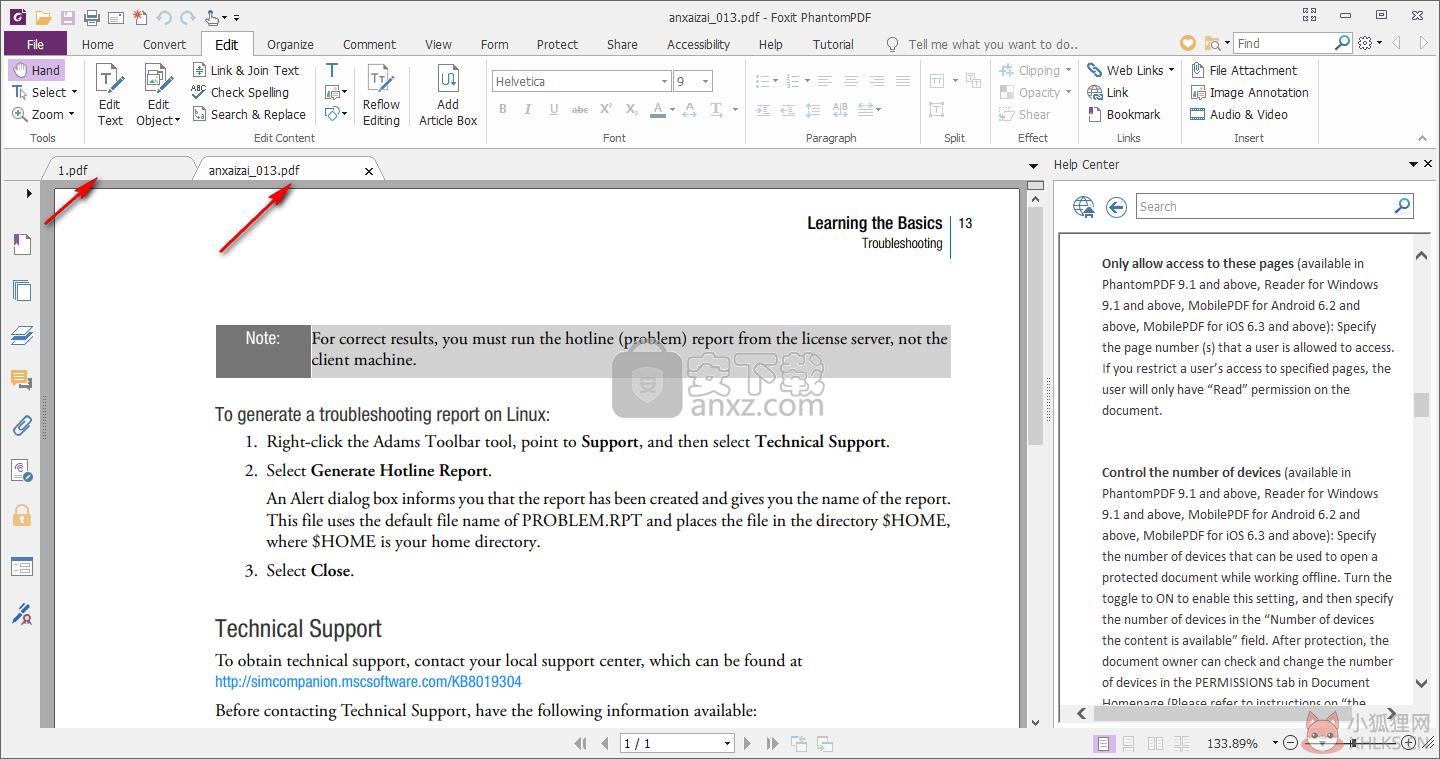This screenshot has height=759, width=1440.
Task: Switch to the Organize ribbon tab
Action: click(290, 44)
